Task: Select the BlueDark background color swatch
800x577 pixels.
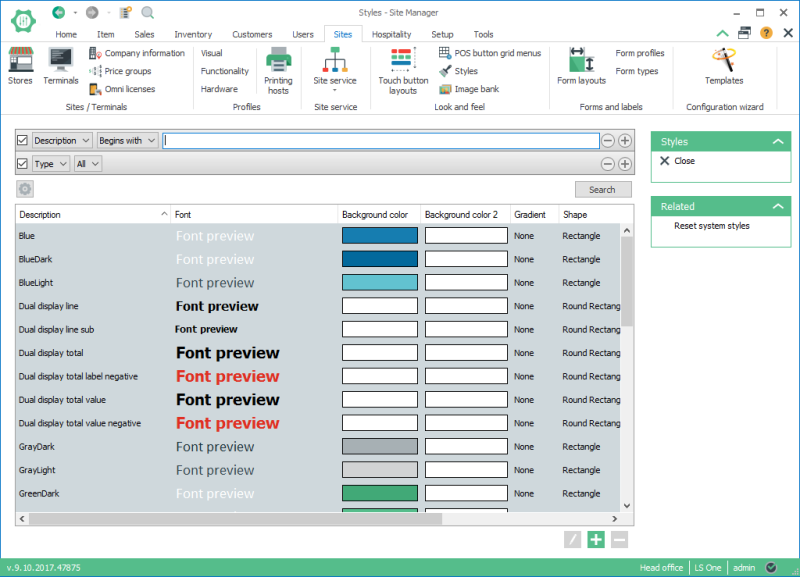Action: coord(379,259)
